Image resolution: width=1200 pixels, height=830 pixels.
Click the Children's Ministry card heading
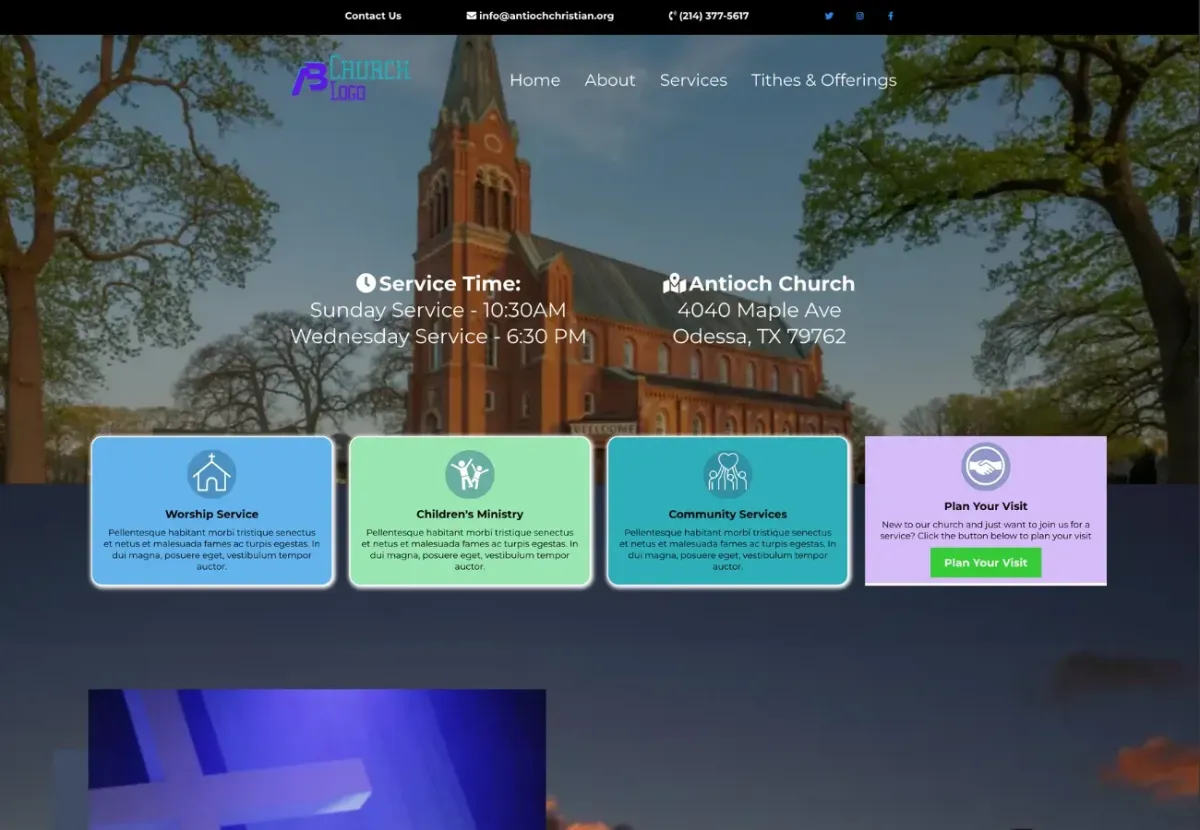point(470,514)
